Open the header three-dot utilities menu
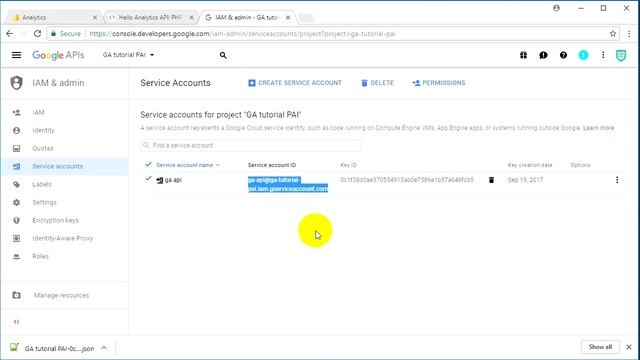 point(603,55)
